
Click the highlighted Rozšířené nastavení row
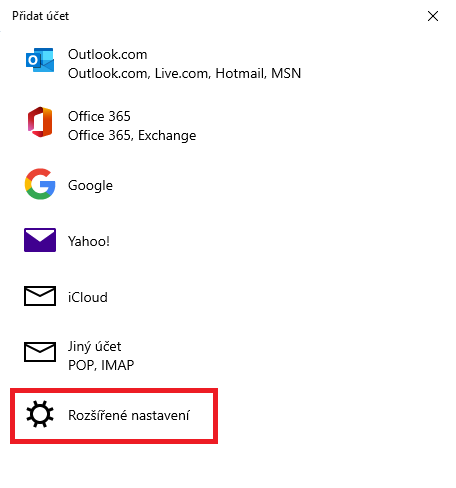coord(114,416)
